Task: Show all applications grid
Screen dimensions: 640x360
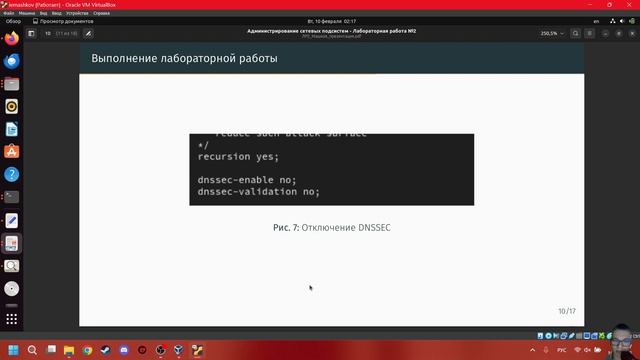Action: click(x=11, y=319)
